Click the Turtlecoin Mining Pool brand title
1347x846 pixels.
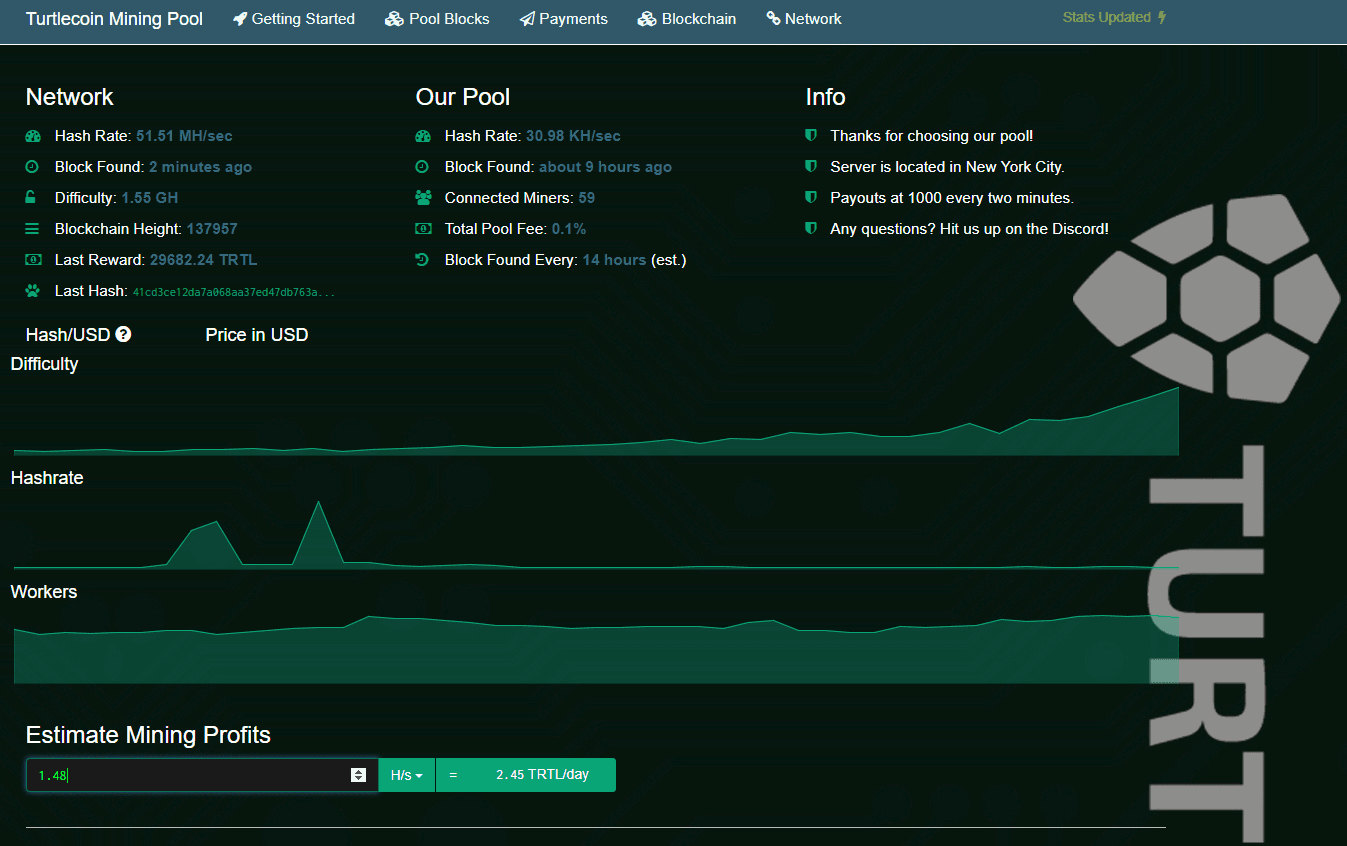click(x=114, y=19)
